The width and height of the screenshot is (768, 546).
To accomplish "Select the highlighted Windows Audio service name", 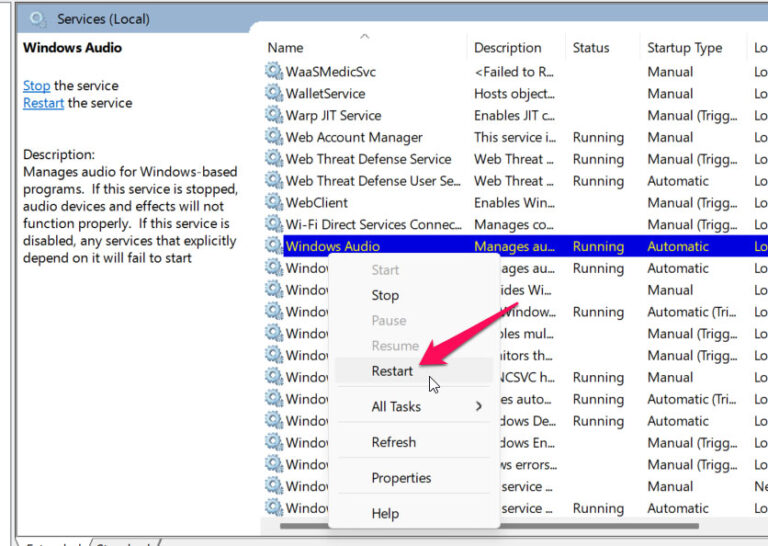I will (x=333, y=246).
